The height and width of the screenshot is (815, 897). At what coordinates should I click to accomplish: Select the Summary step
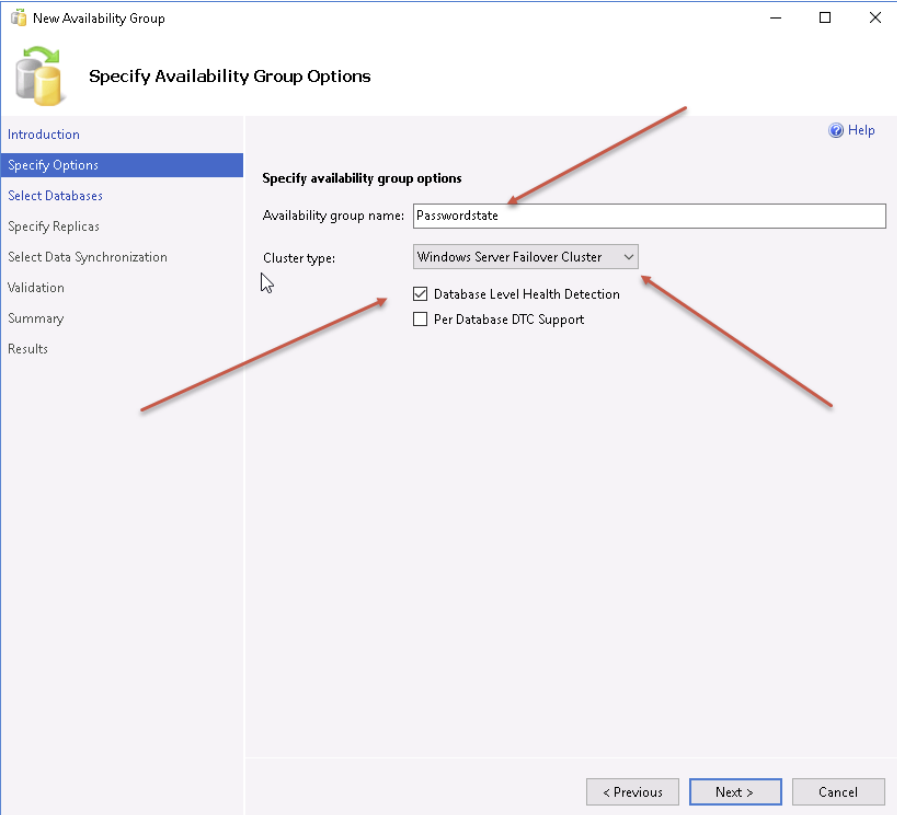35,319
